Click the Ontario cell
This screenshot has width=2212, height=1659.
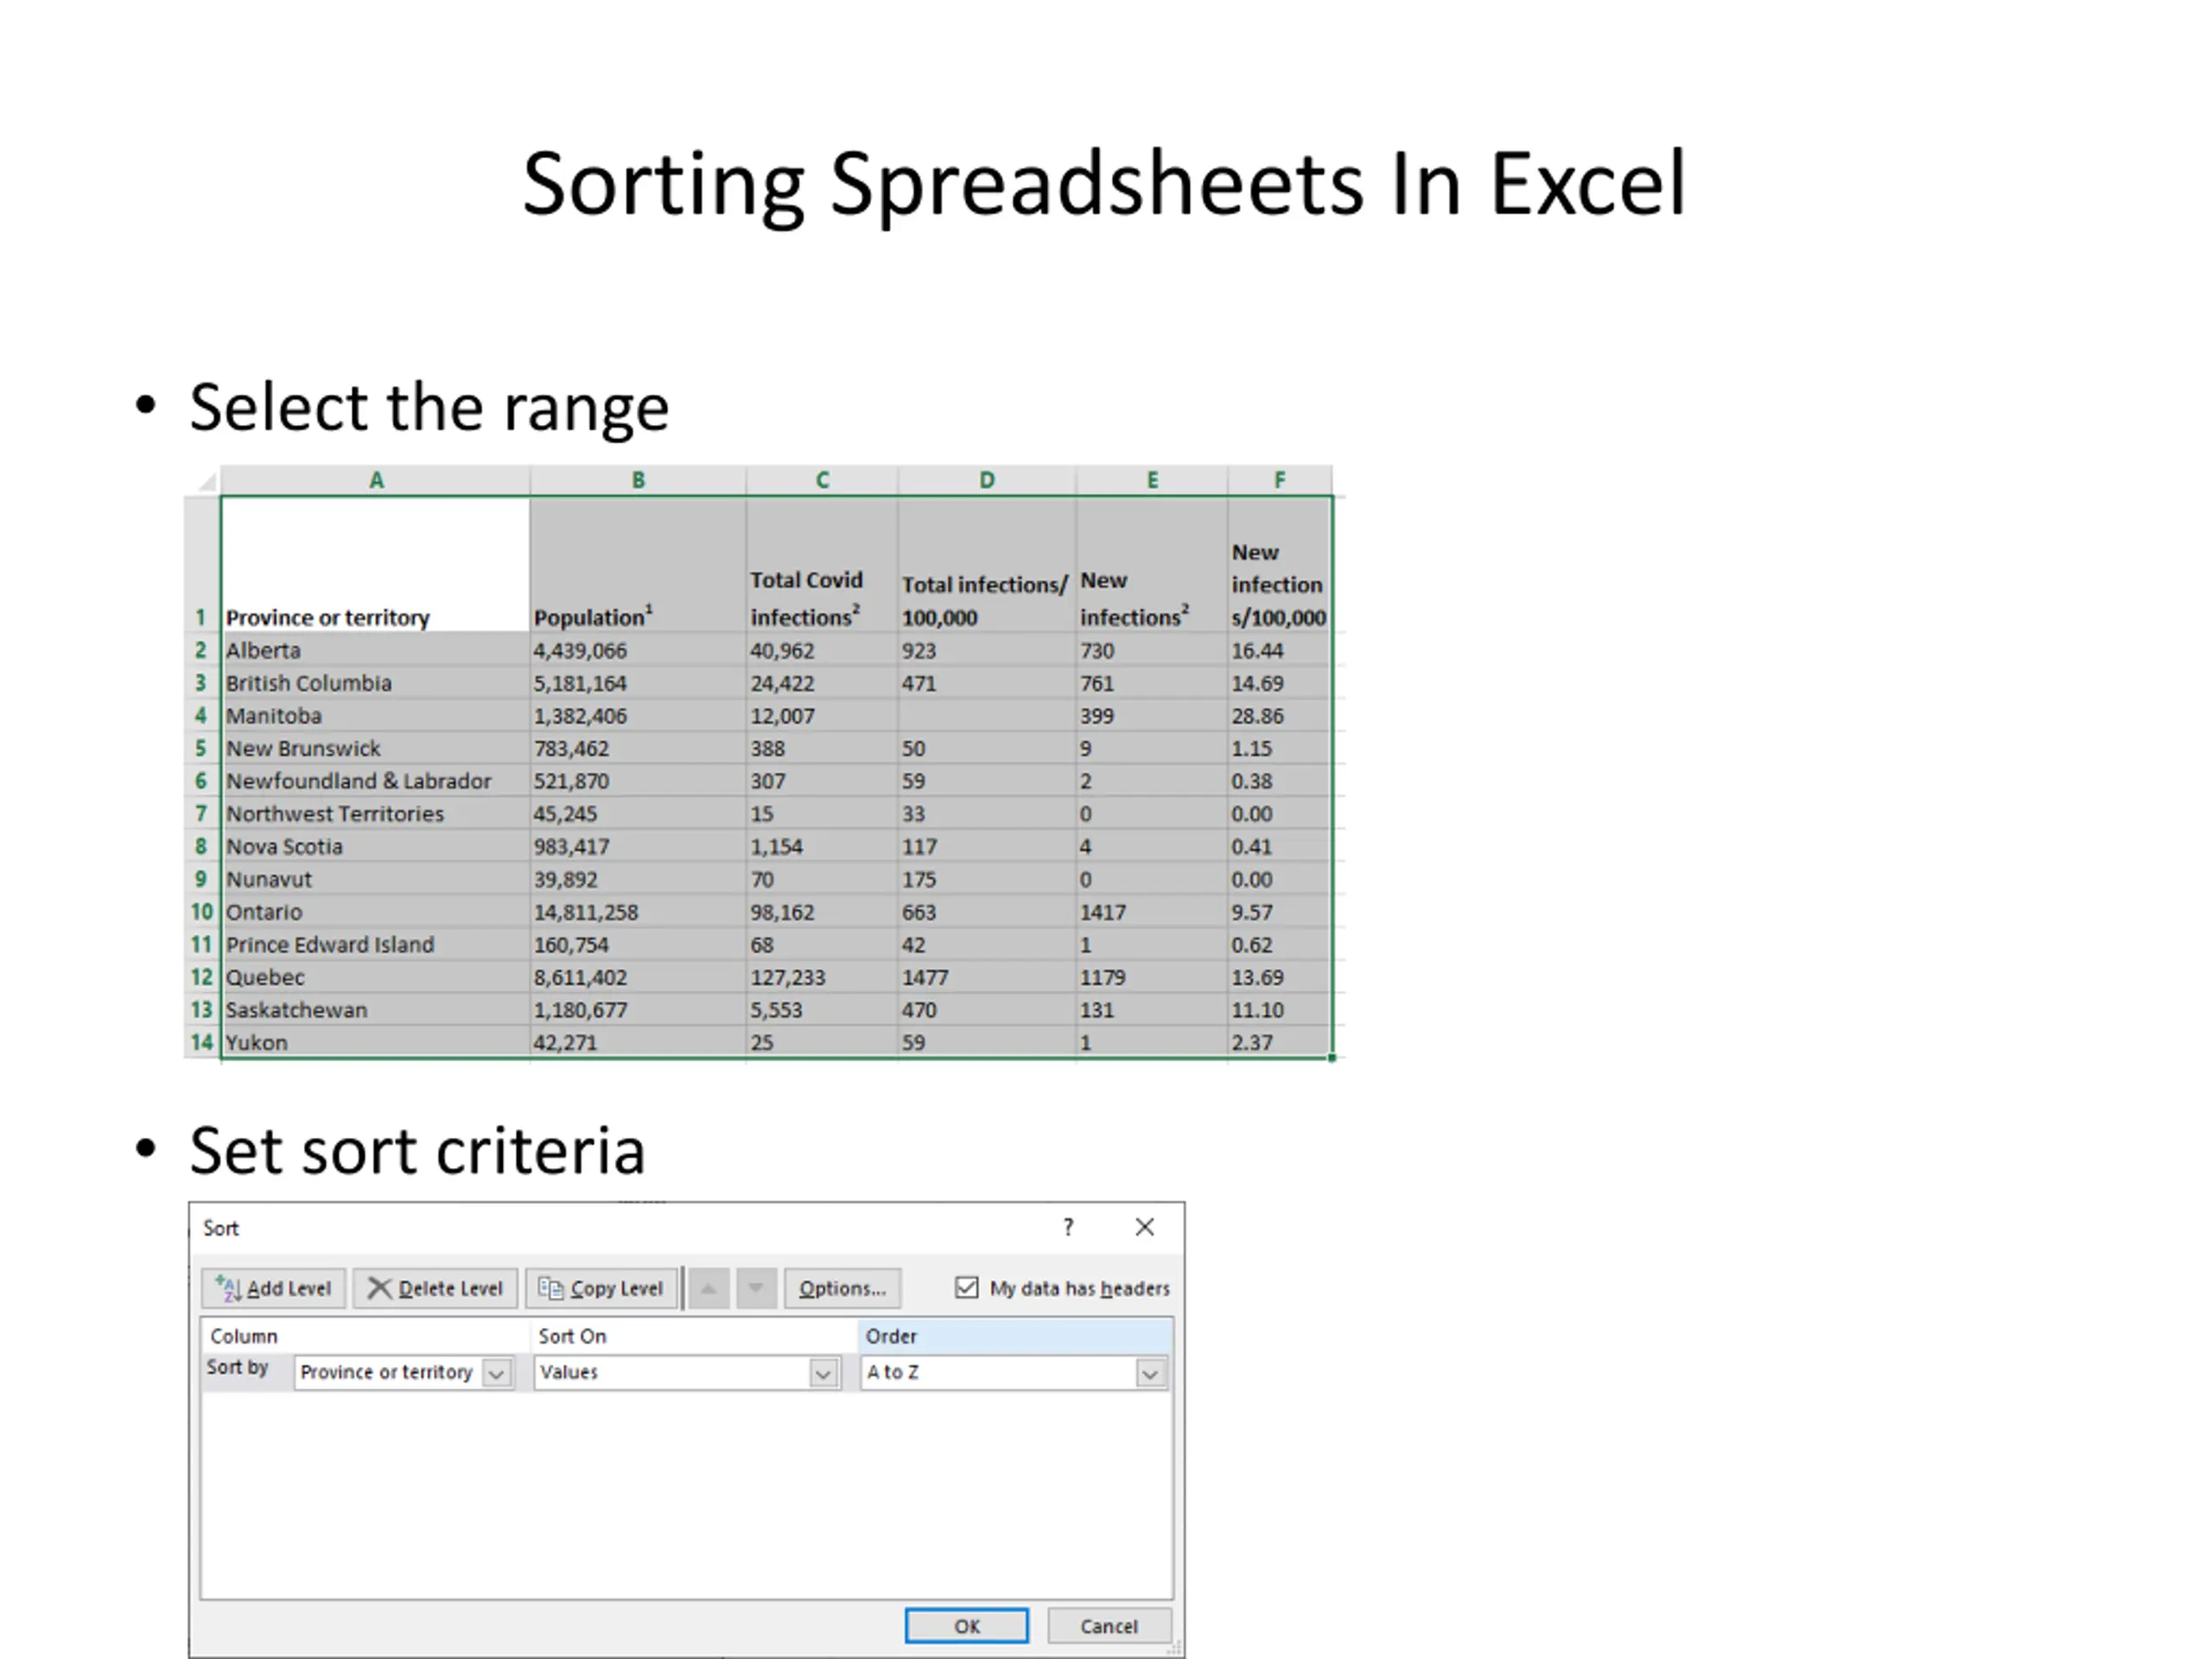pos(376,912)
